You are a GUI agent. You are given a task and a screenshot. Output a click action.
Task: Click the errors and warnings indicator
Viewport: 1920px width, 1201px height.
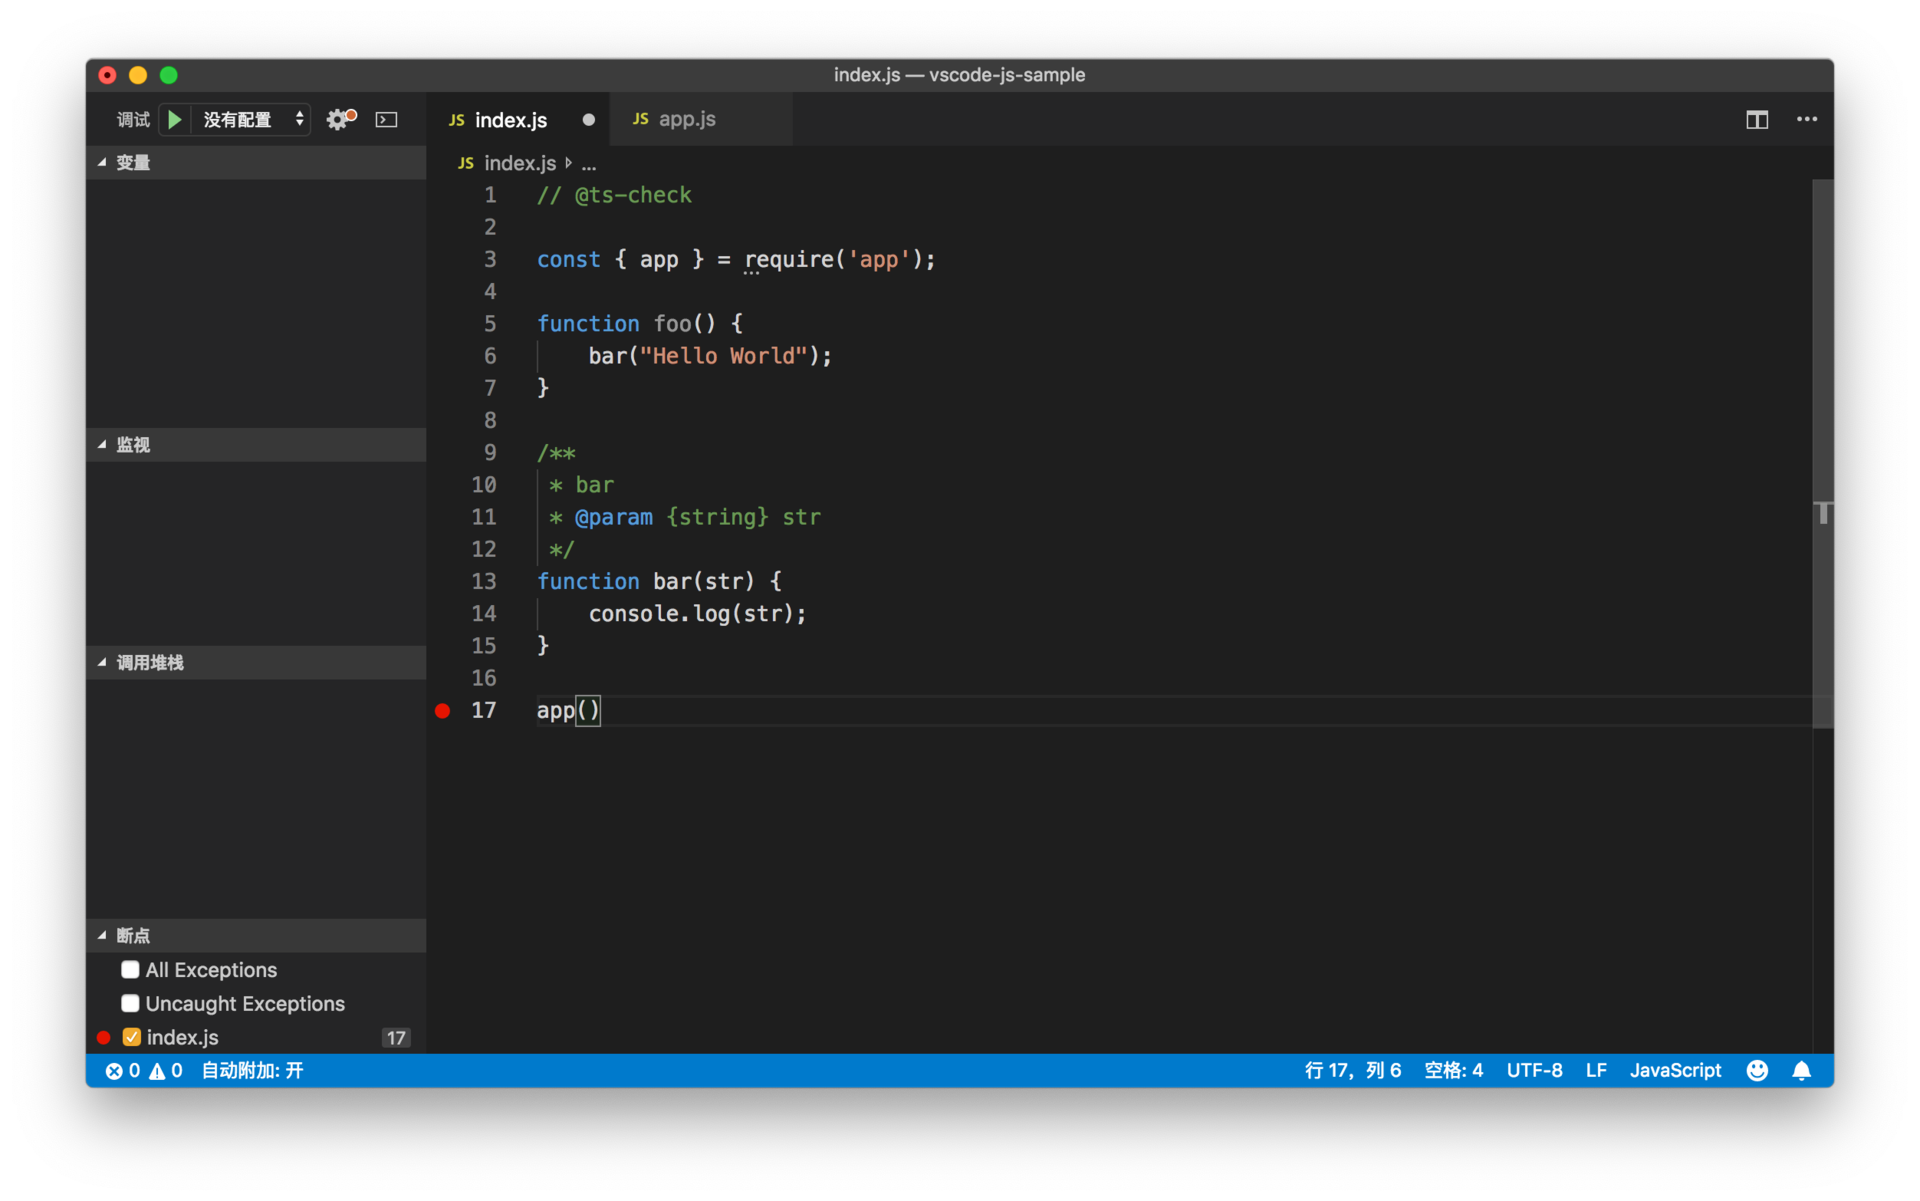click(144, 1071)
